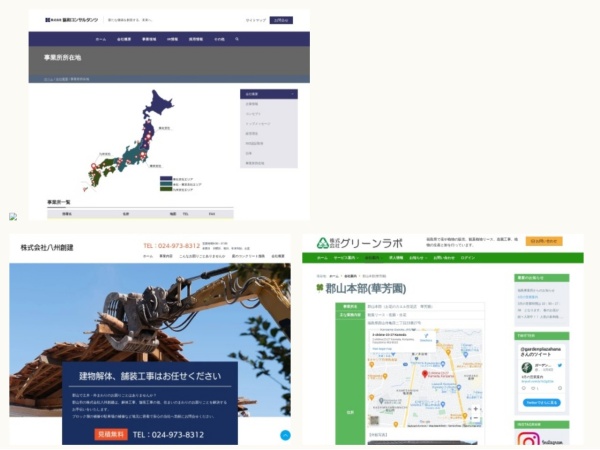Expand サービス案内 dropdown in green bar
This screenshot has width=600, height=450.
[346, 258]
